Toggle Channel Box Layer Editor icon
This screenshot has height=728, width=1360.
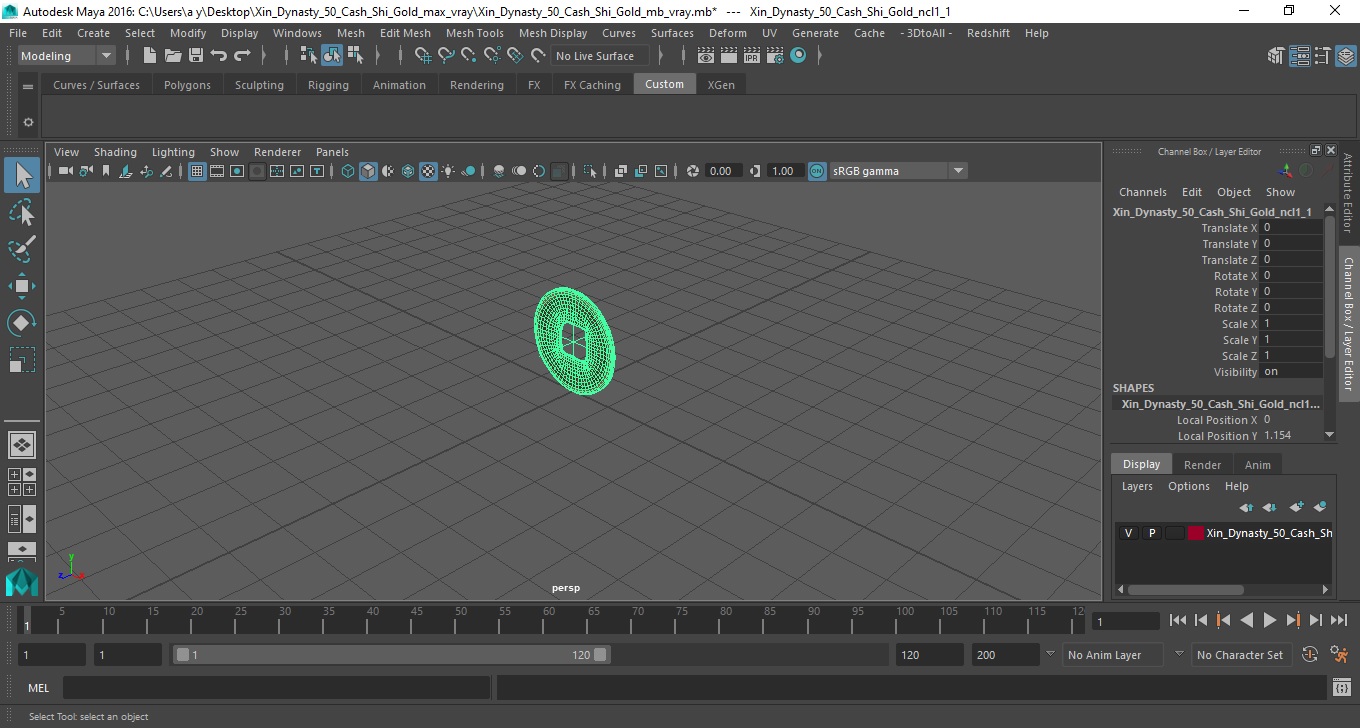1346,56
